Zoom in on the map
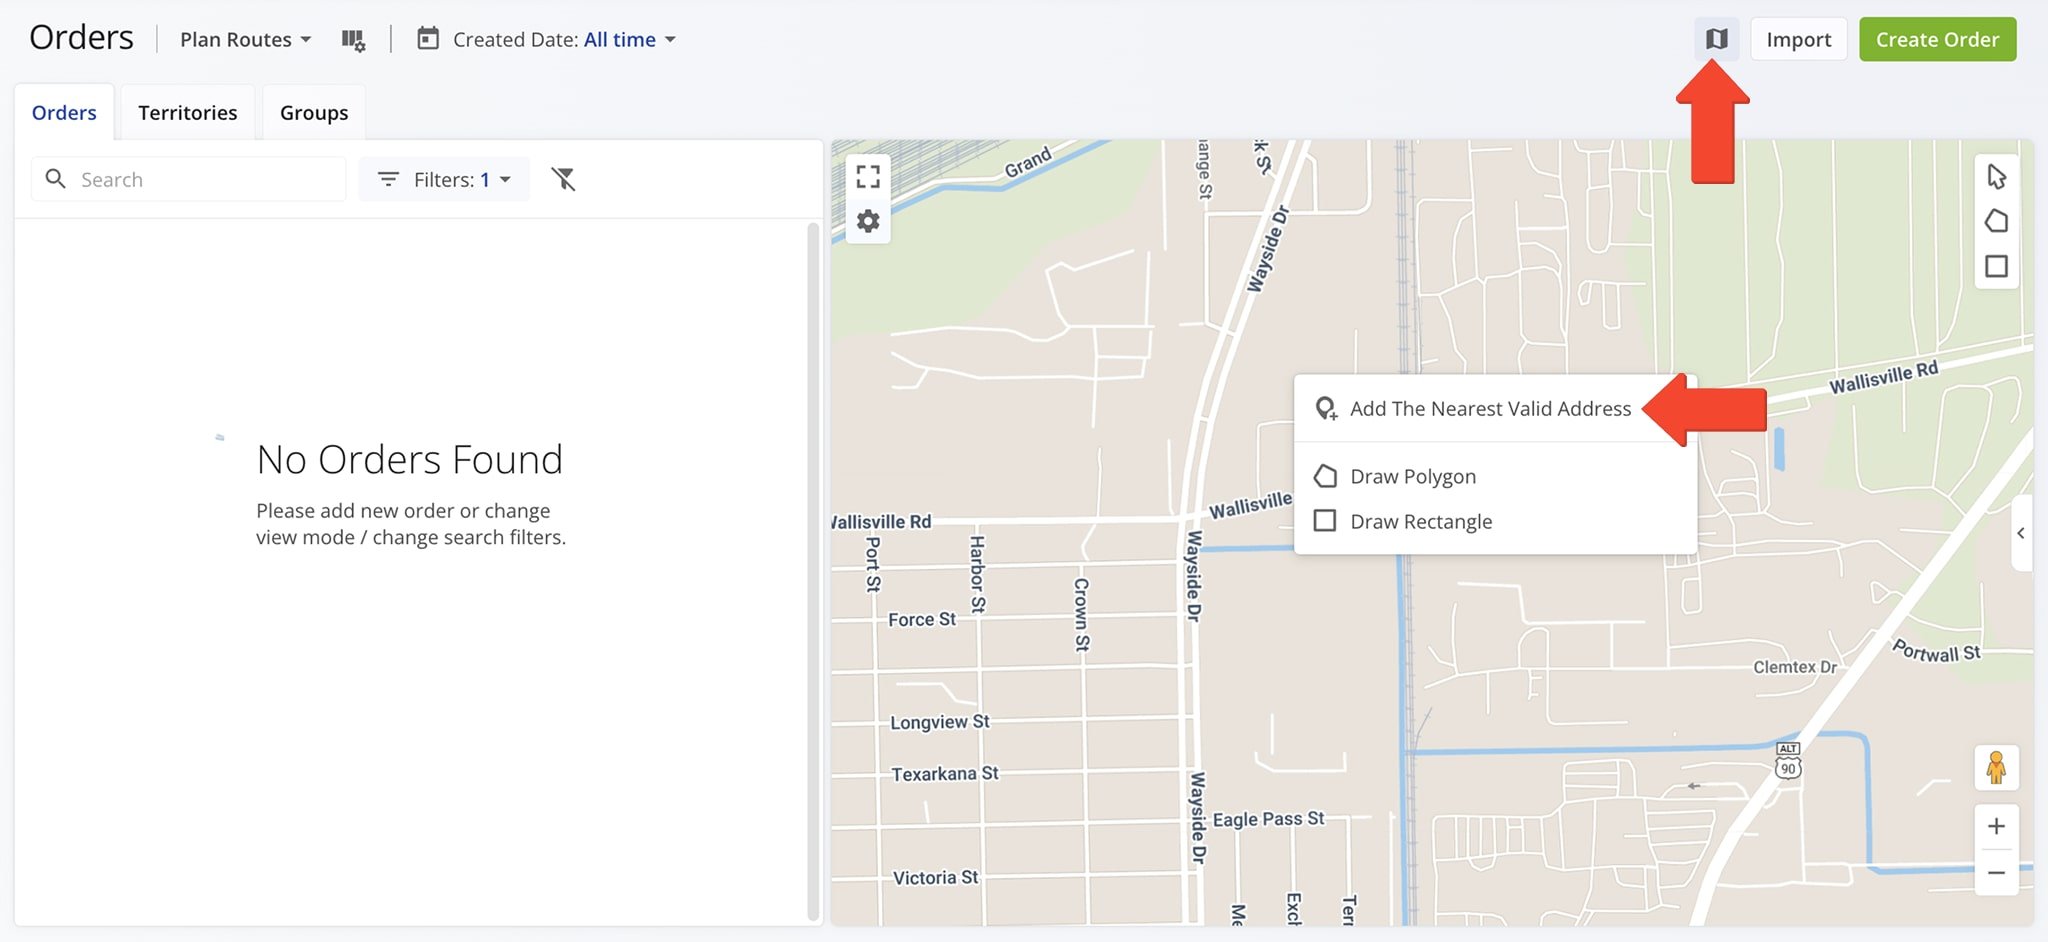Screen dimensions: 2048x942 coord(1996,827)
